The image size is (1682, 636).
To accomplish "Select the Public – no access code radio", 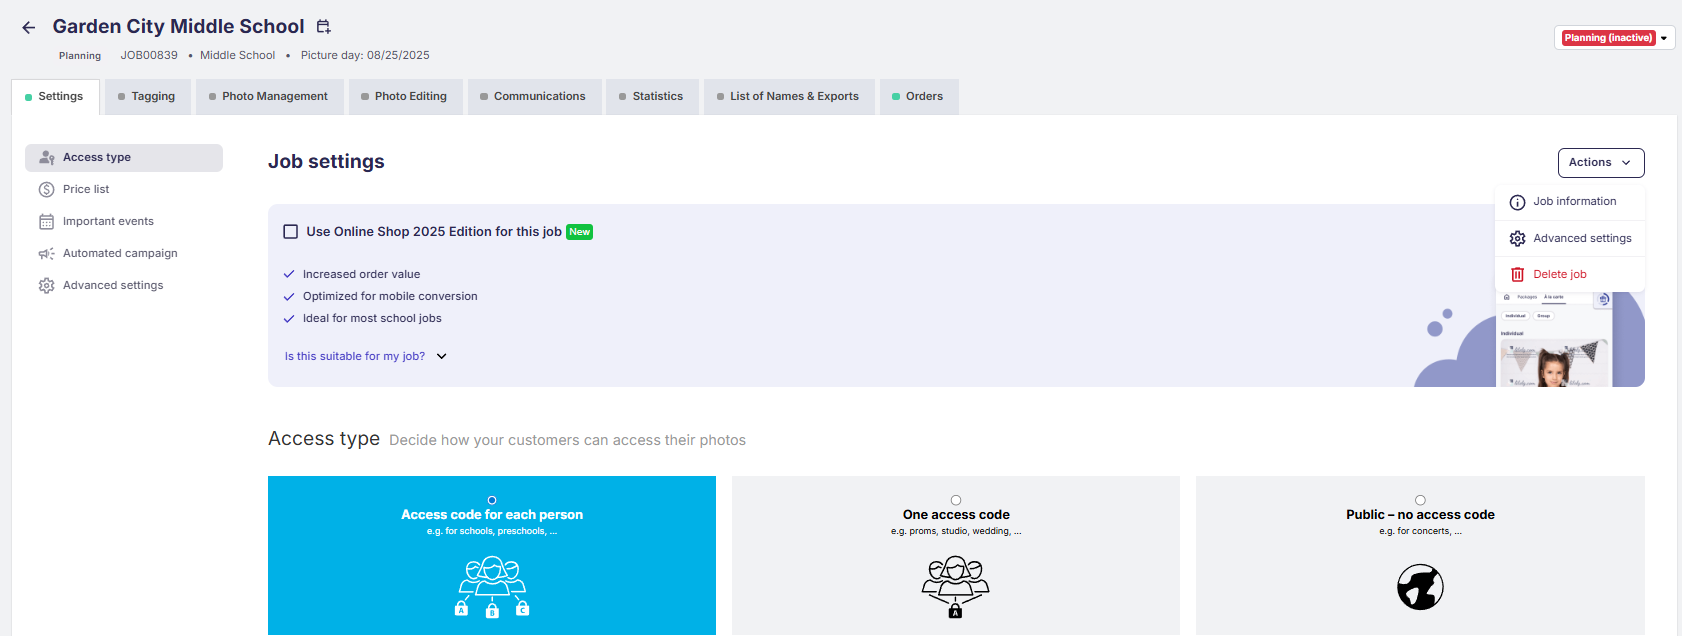I will click(x=1420, y=500).
